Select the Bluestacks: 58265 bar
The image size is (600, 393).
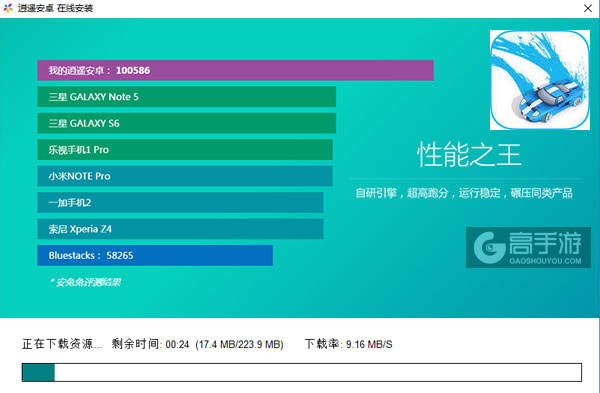pyautogui.click(x=155, y=255)
